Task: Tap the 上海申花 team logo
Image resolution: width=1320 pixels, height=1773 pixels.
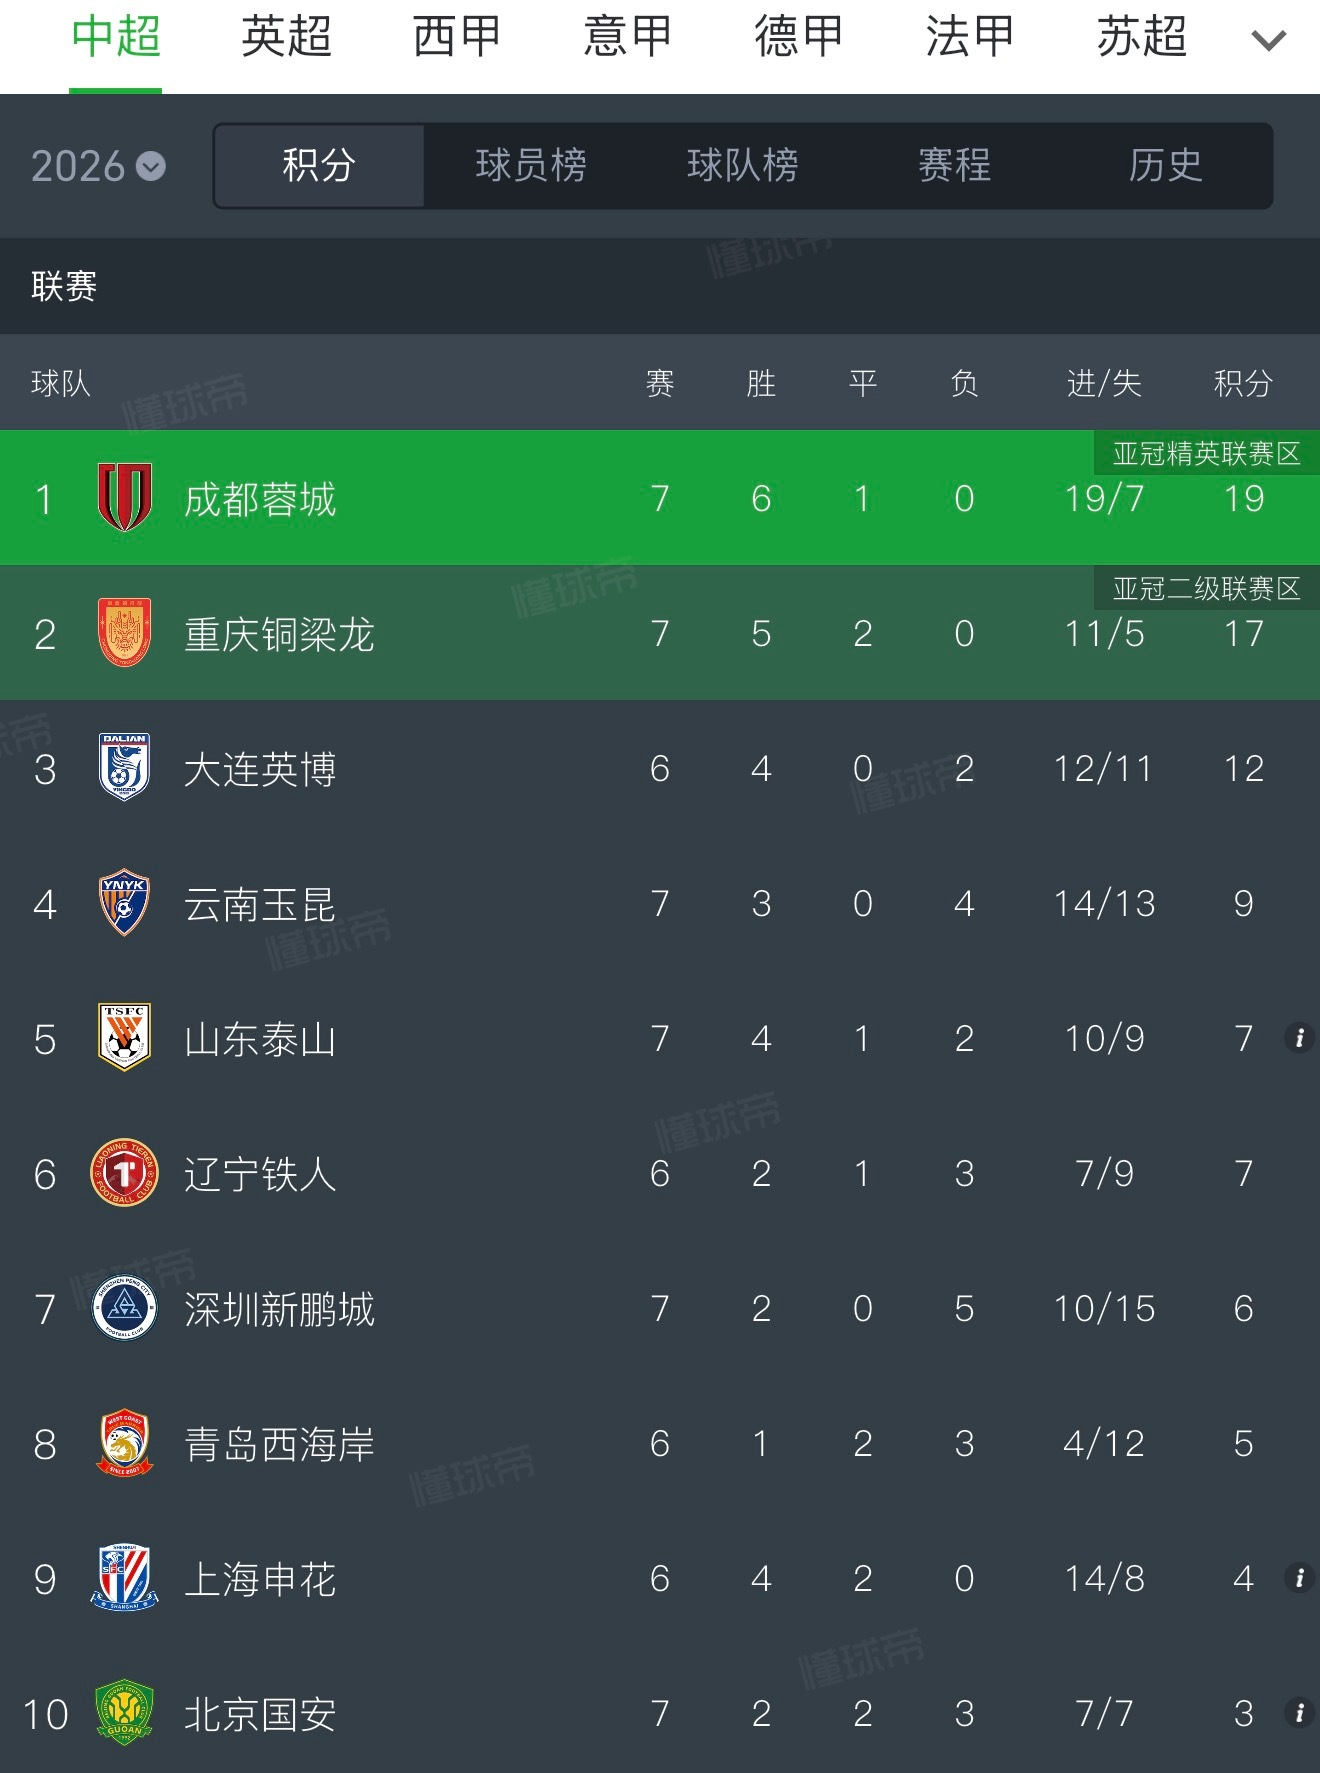Action: click(124, 1578)
